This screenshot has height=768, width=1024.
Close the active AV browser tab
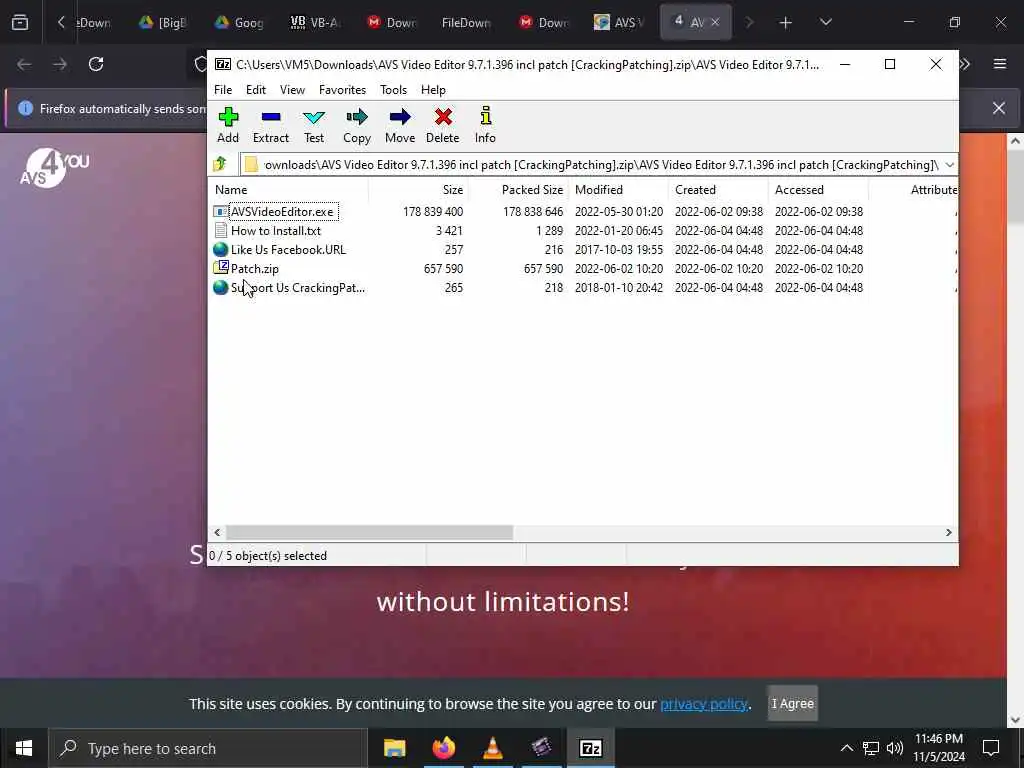tap(715, 22)
